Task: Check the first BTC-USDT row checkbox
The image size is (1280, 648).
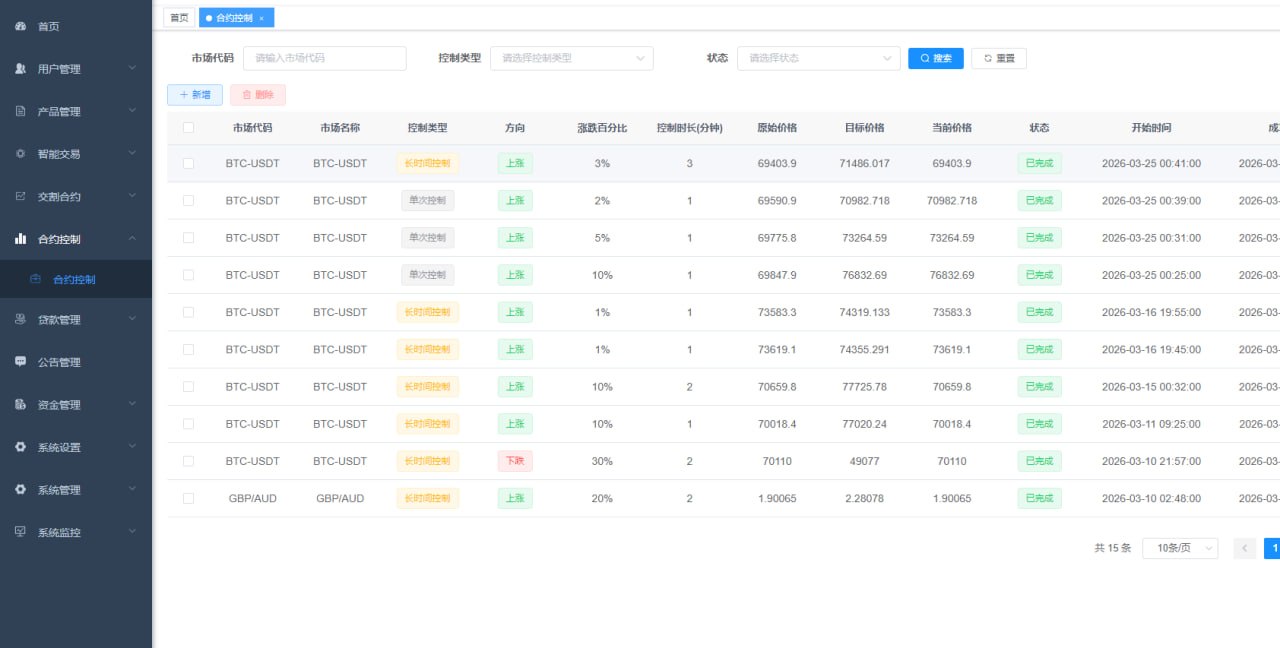Action: click(x=188, y=163)
